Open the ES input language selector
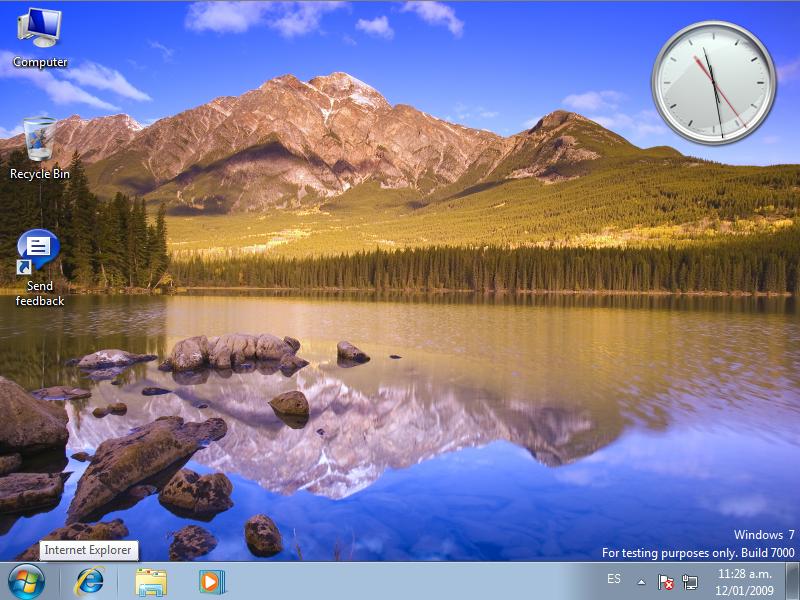The height and width of the screenshot is (600, 800). coord(614,580)
